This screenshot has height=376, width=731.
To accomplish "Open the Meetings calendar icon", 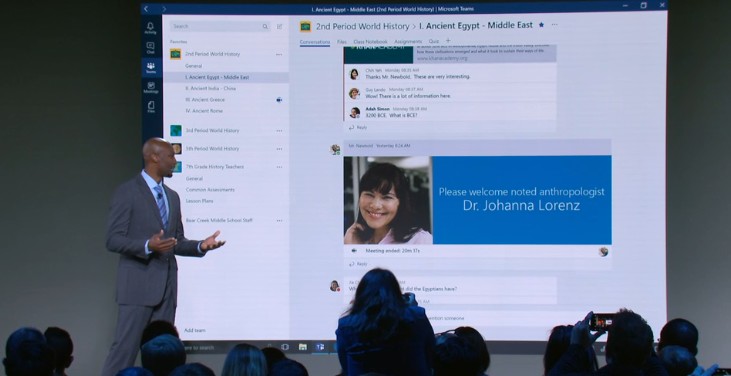I will click(x=151, y=88).
